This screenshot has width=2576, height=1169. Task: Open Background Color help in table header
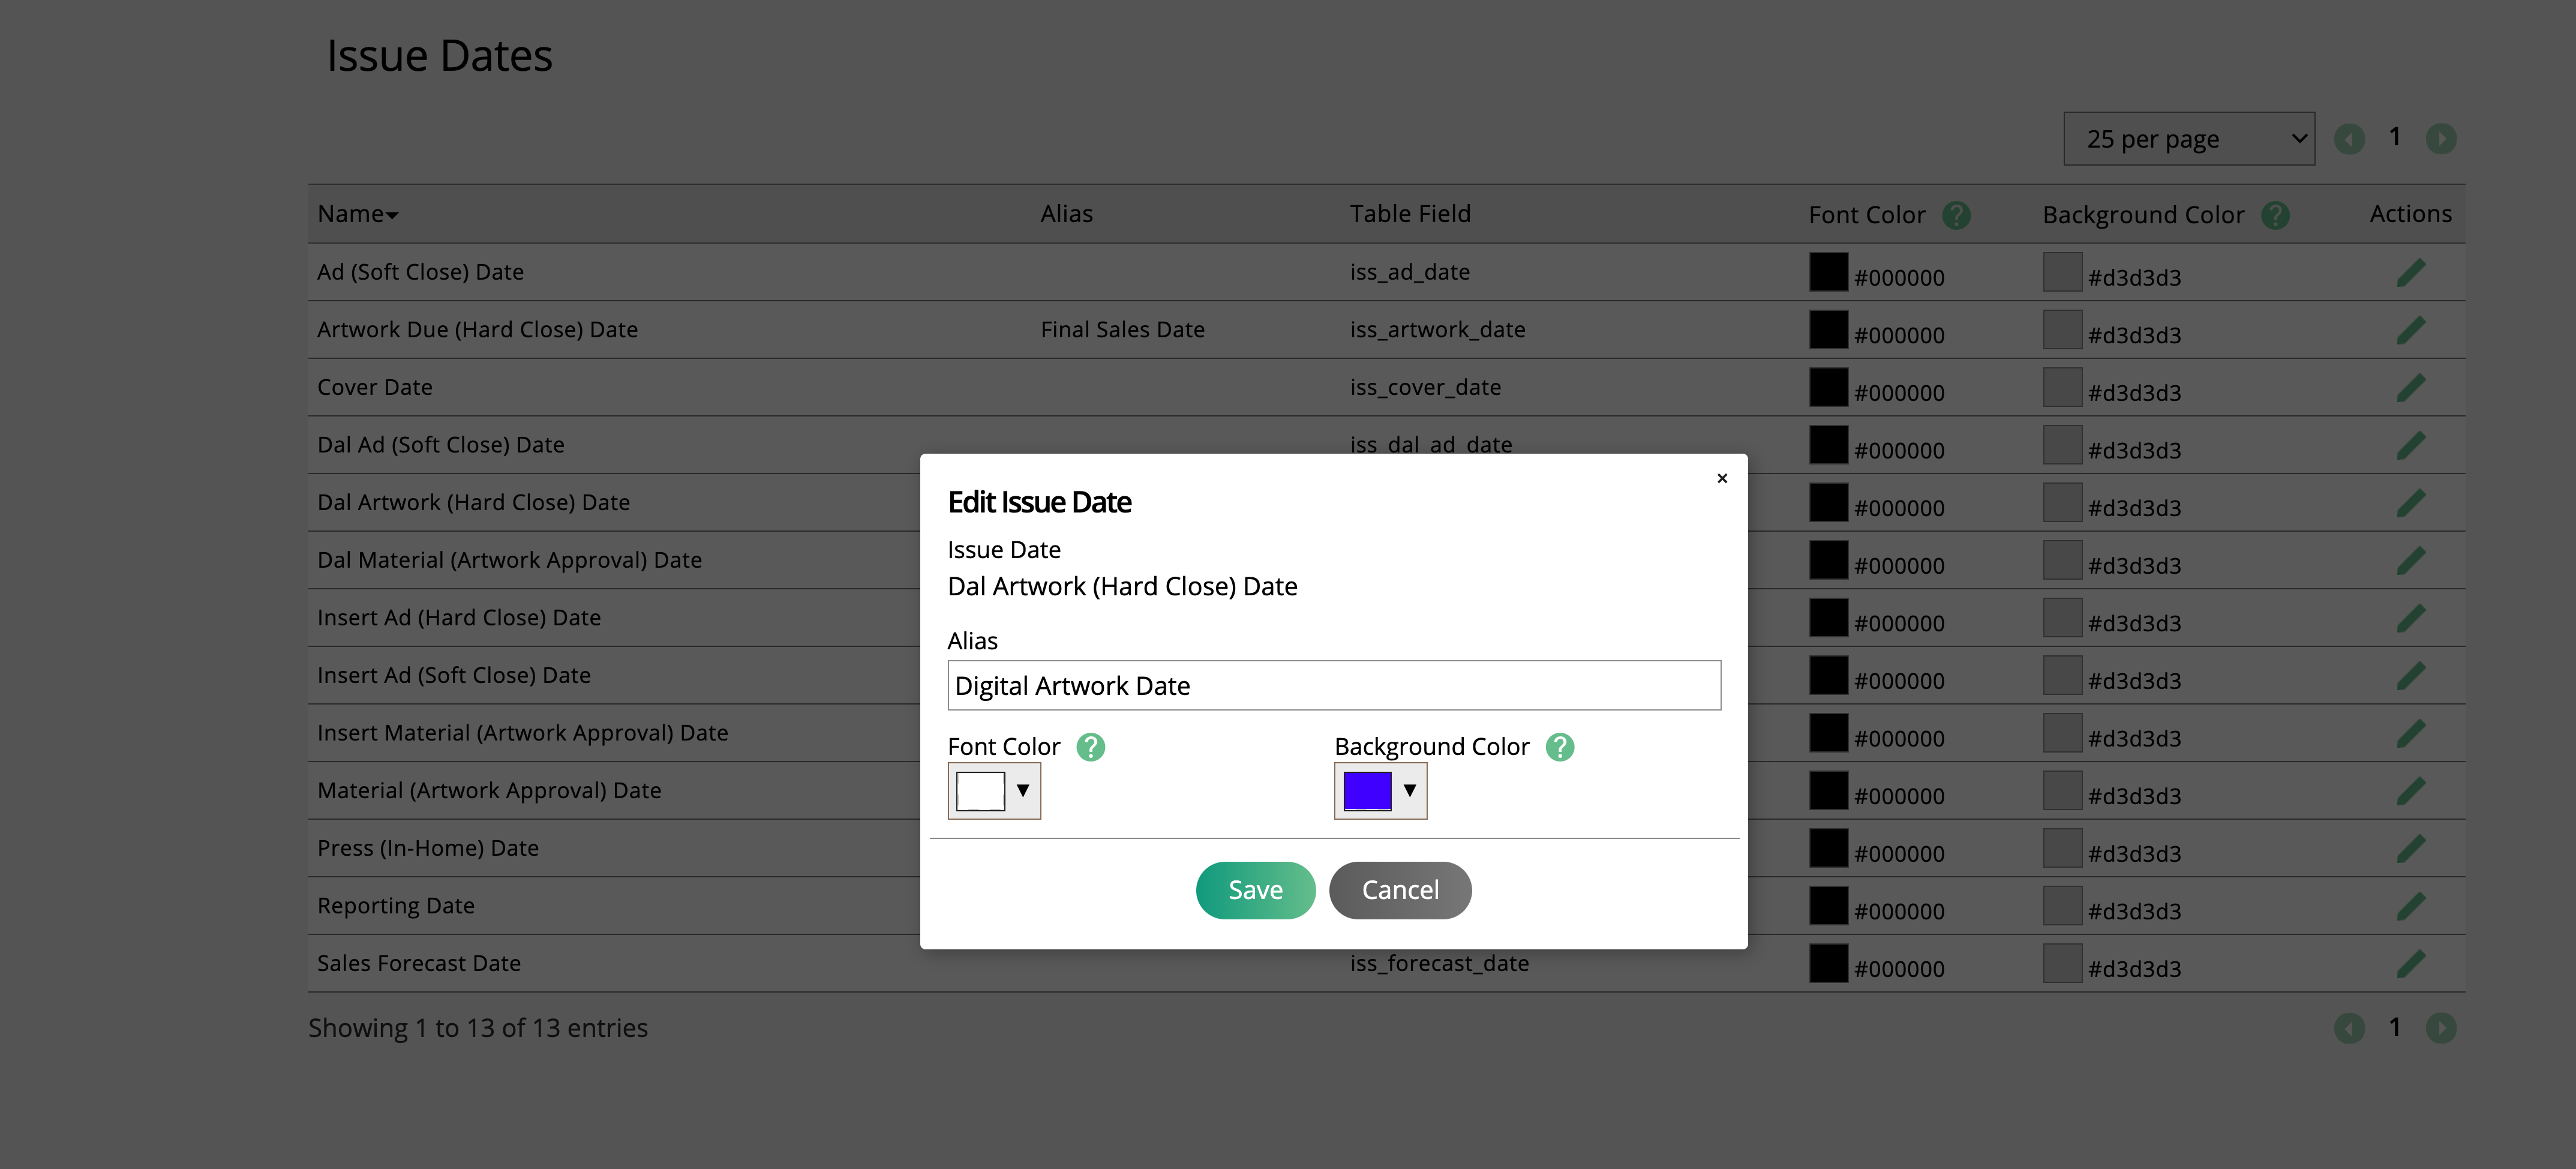pos(2275,215)
